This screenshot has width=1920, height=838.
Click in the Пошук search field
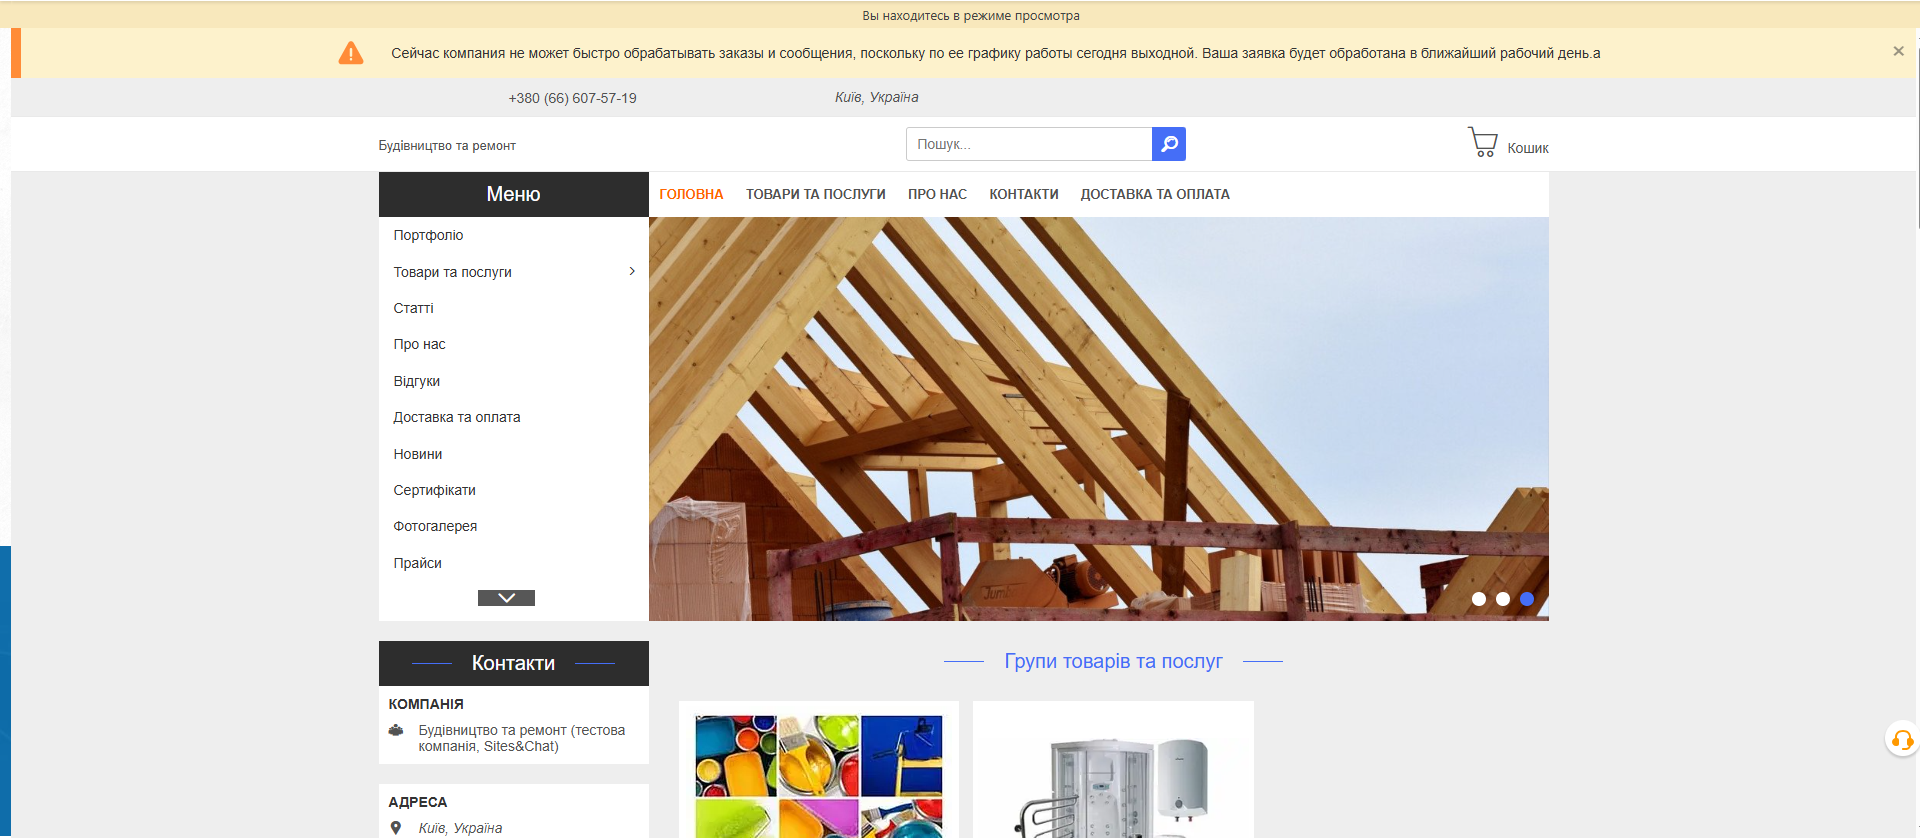point(1028,144)
